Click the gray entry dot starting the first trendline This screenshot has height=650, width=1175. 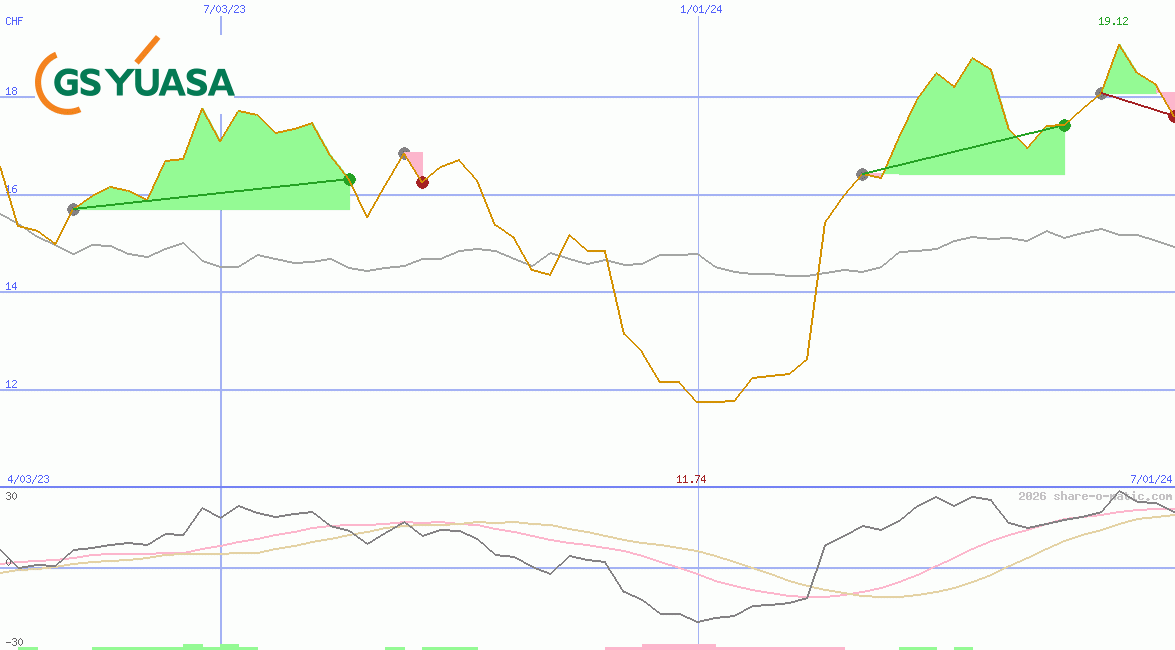point(72,210)
